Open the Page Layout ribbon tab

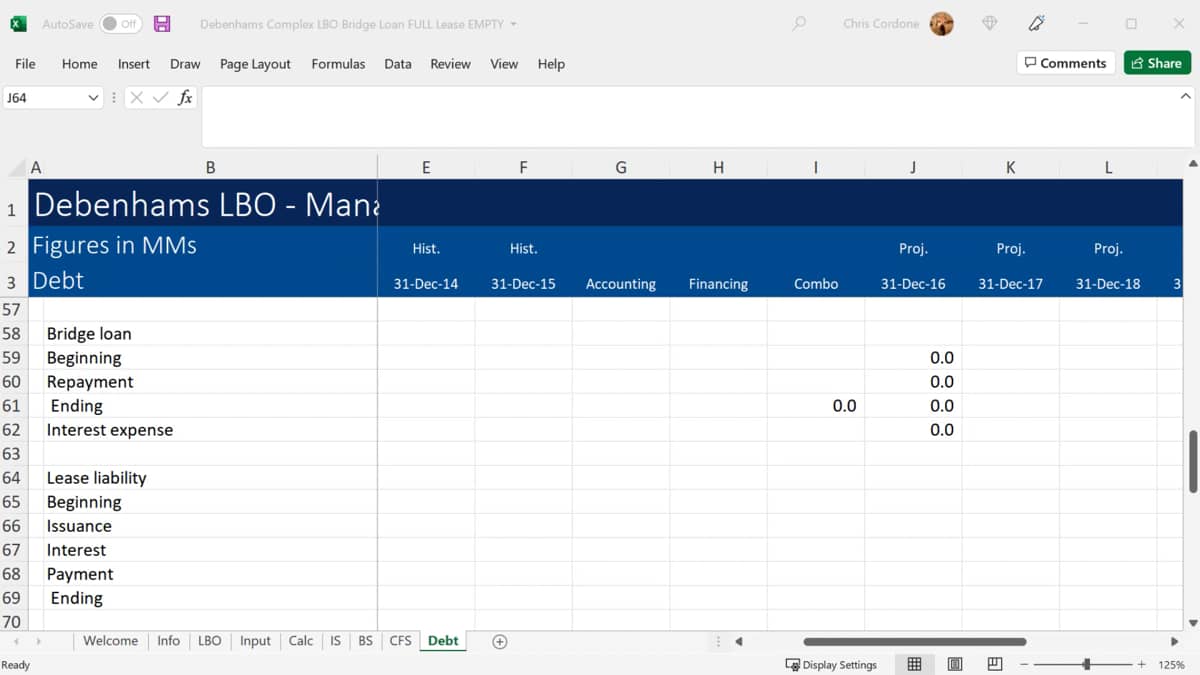tap(255, 64)
